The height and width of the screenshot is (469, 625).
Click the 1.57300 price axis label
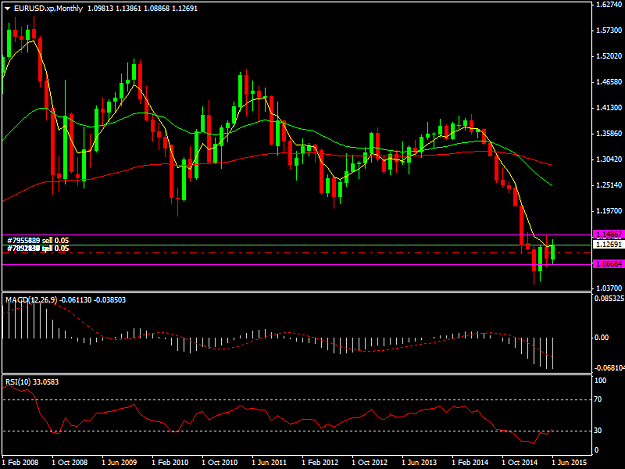(x=609, y=31)
